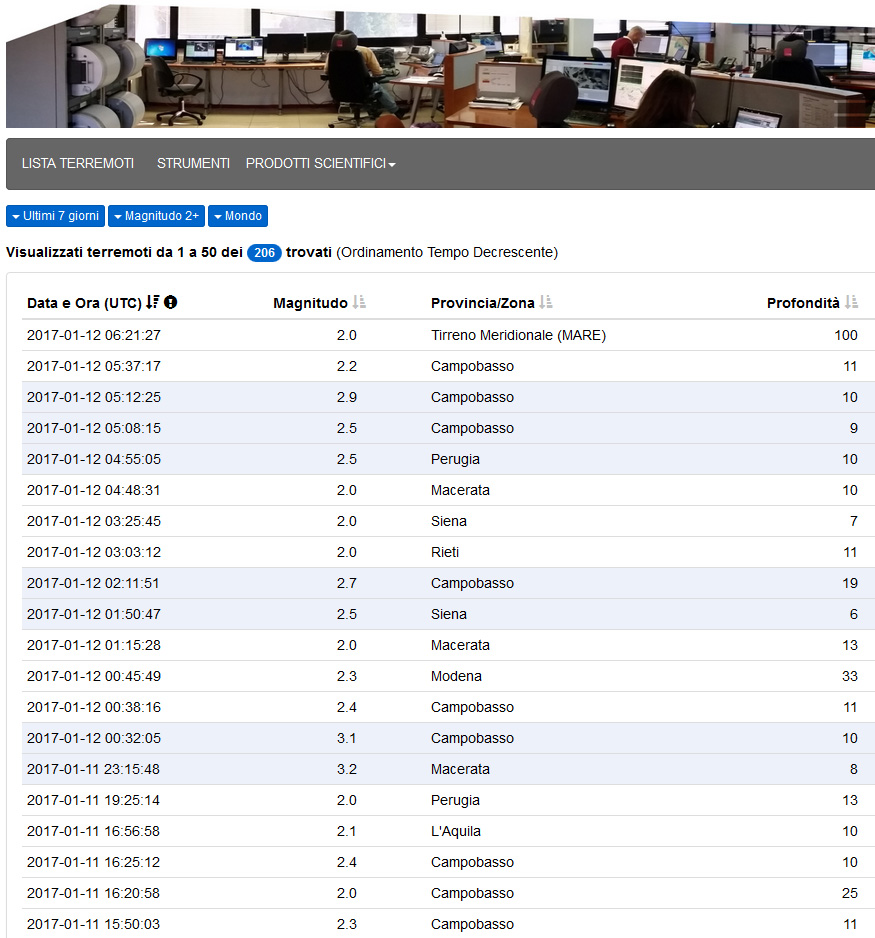Sort by Provincia/Zona sort icon
This screenshot has width=875, height=938.
click(x=546, y=303)
